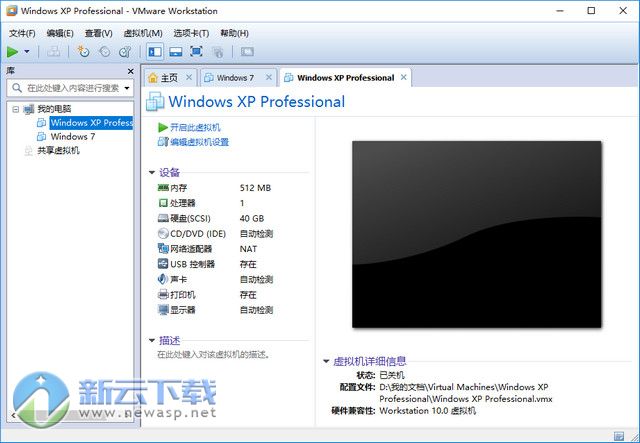Image resolution: width=640 pixels, height=443 pixels.
Task: Open the snapshot manager toolbar icon
Action: click(125, 52)
